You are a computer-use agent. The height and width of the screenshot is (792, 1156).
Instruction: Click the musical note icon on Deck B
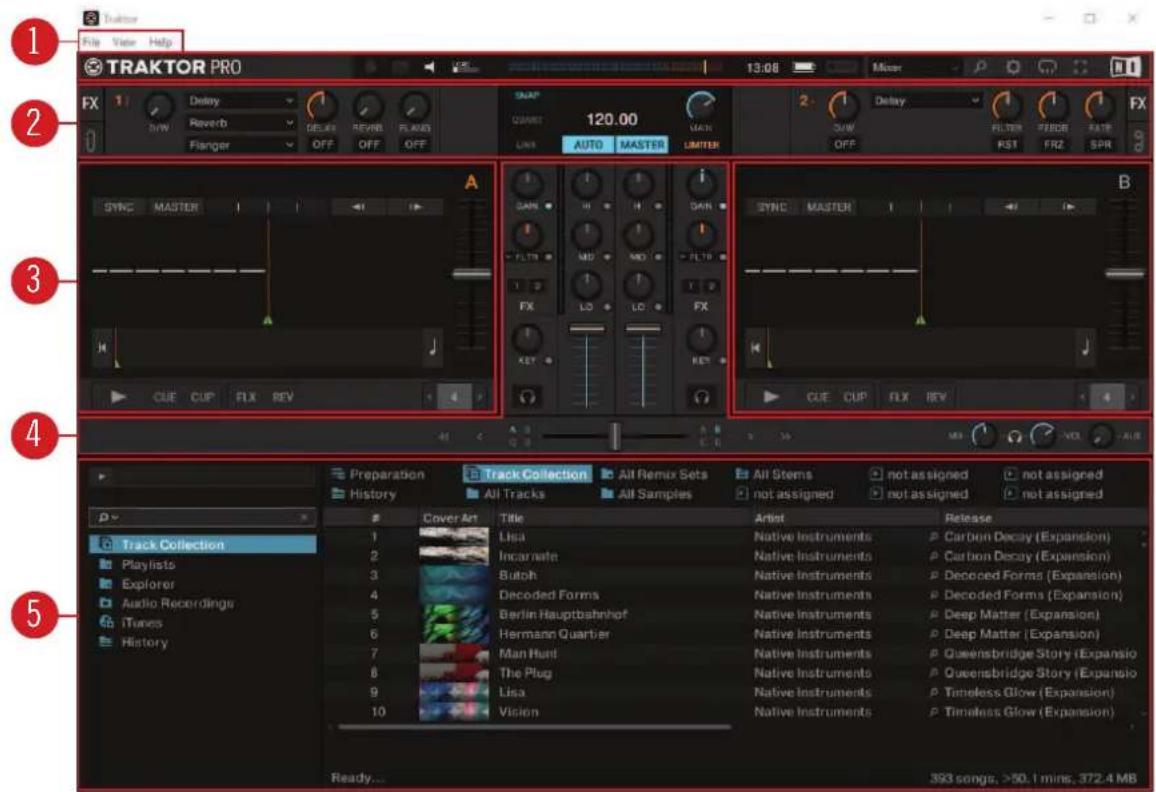pos(1085,347)
